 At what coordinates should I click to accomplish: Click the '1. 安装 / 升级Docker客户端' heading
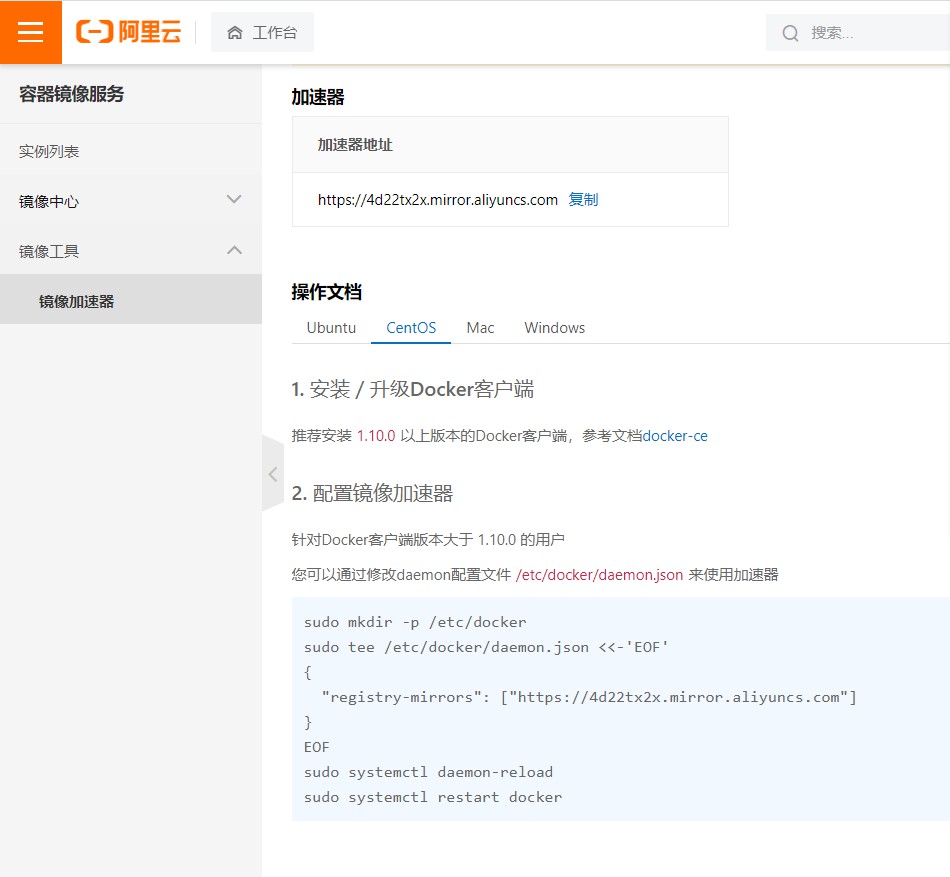pos(413,389)
